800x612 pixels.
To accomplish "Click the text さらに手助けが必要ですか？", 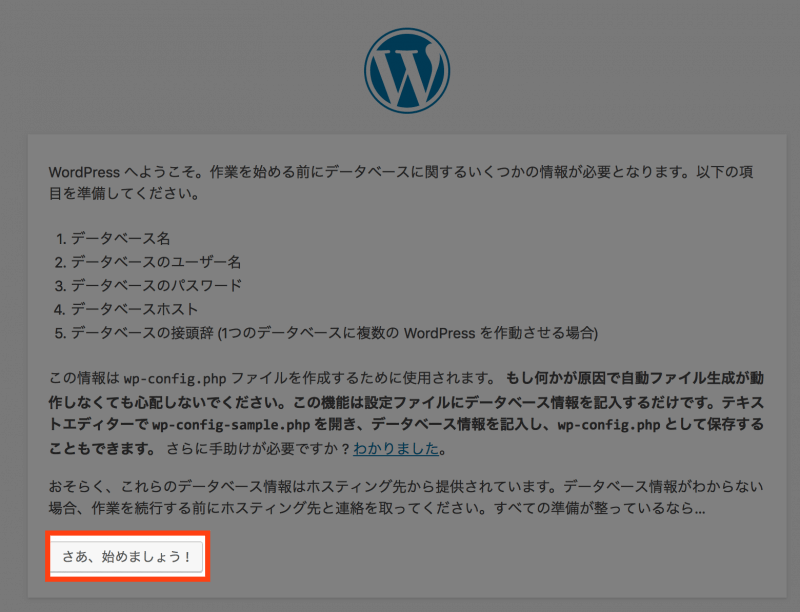I will (259, 449).
